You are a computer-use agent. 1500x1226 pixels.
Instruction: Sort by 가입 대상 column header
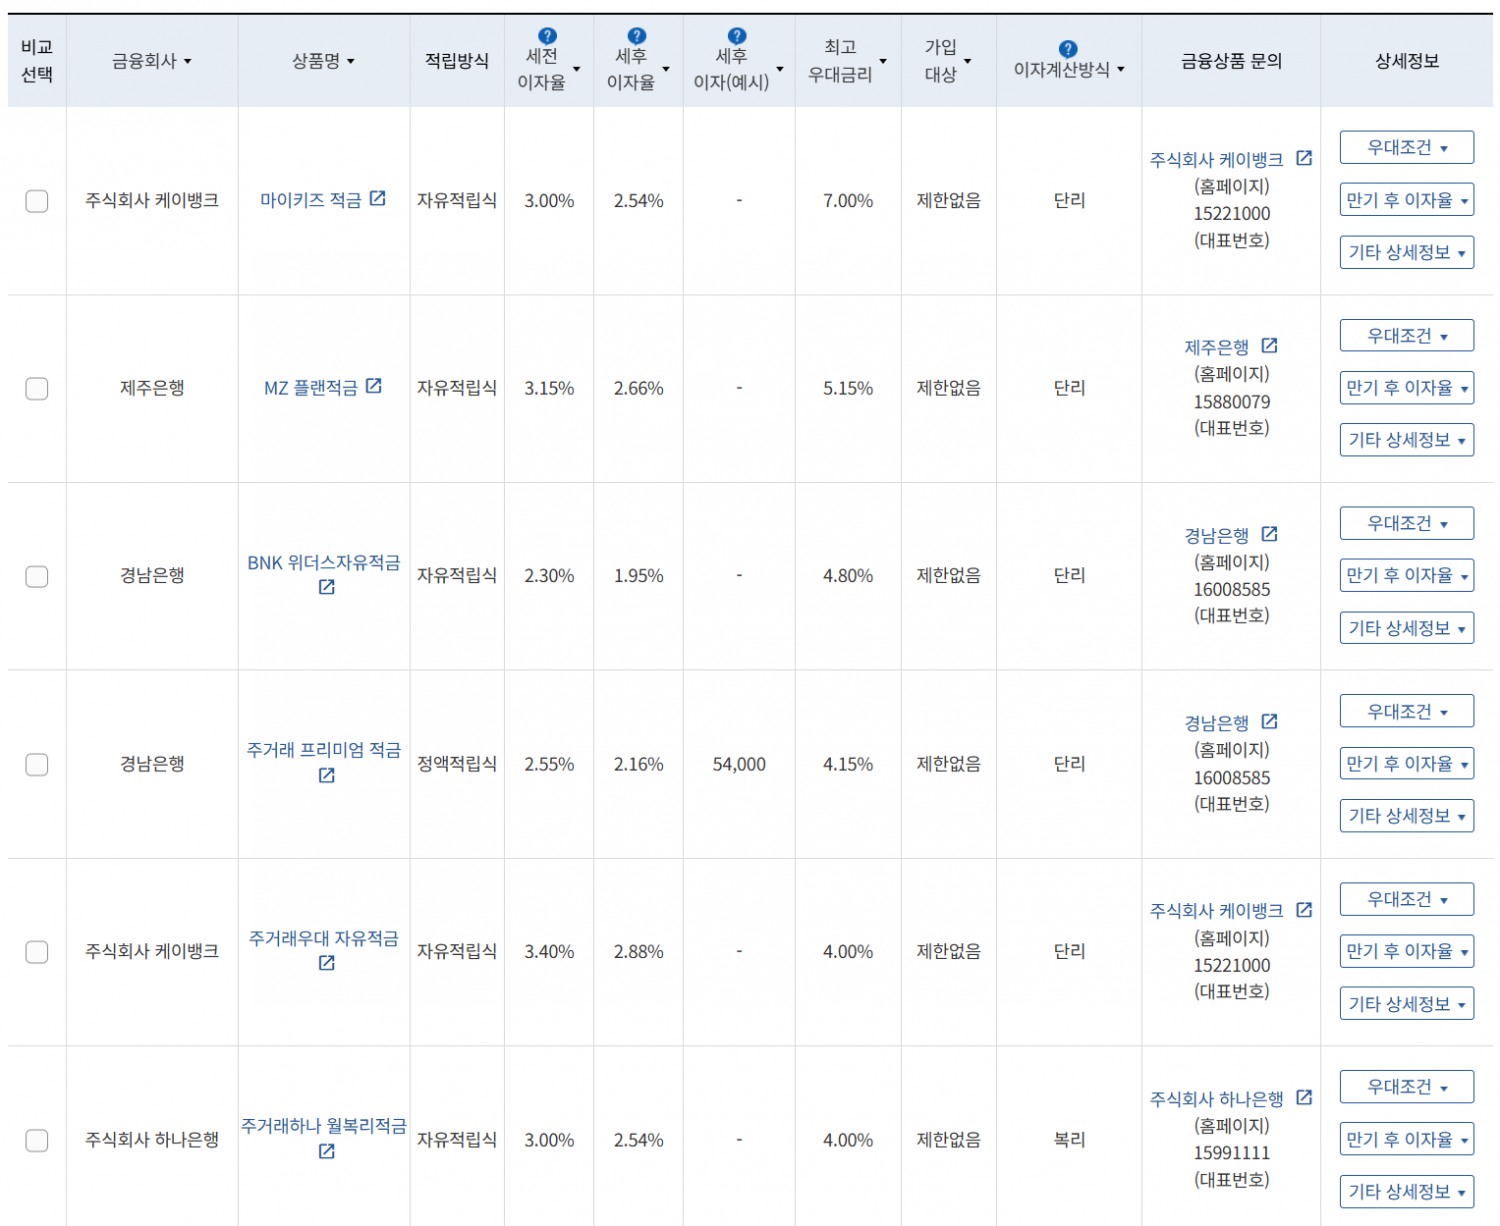click(x=947, y=61)
